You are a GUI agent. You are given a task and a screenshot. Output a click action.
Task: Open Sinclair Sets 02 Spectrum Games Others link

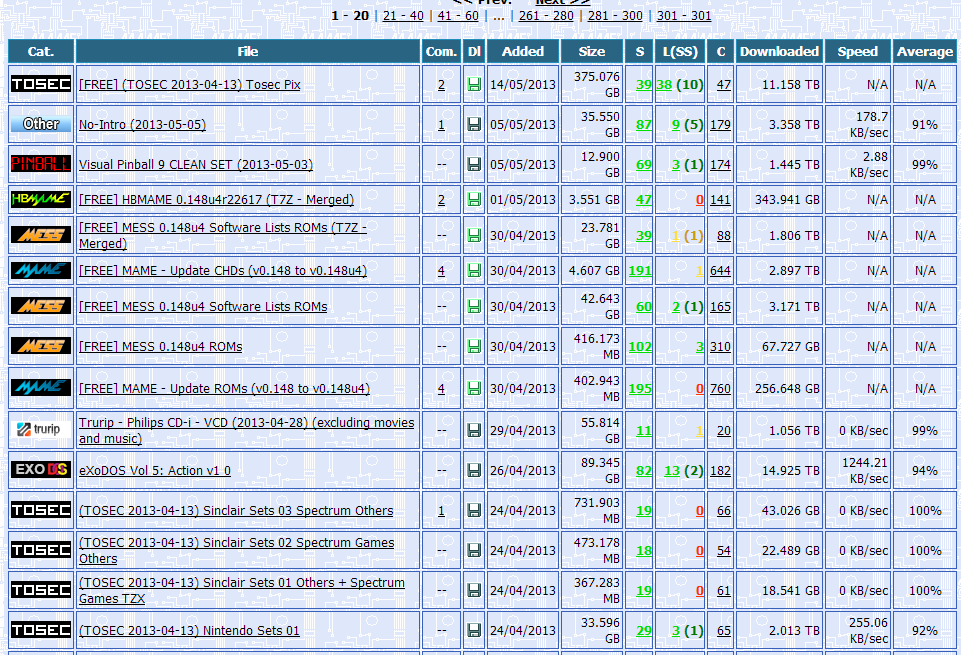point(237,550)
